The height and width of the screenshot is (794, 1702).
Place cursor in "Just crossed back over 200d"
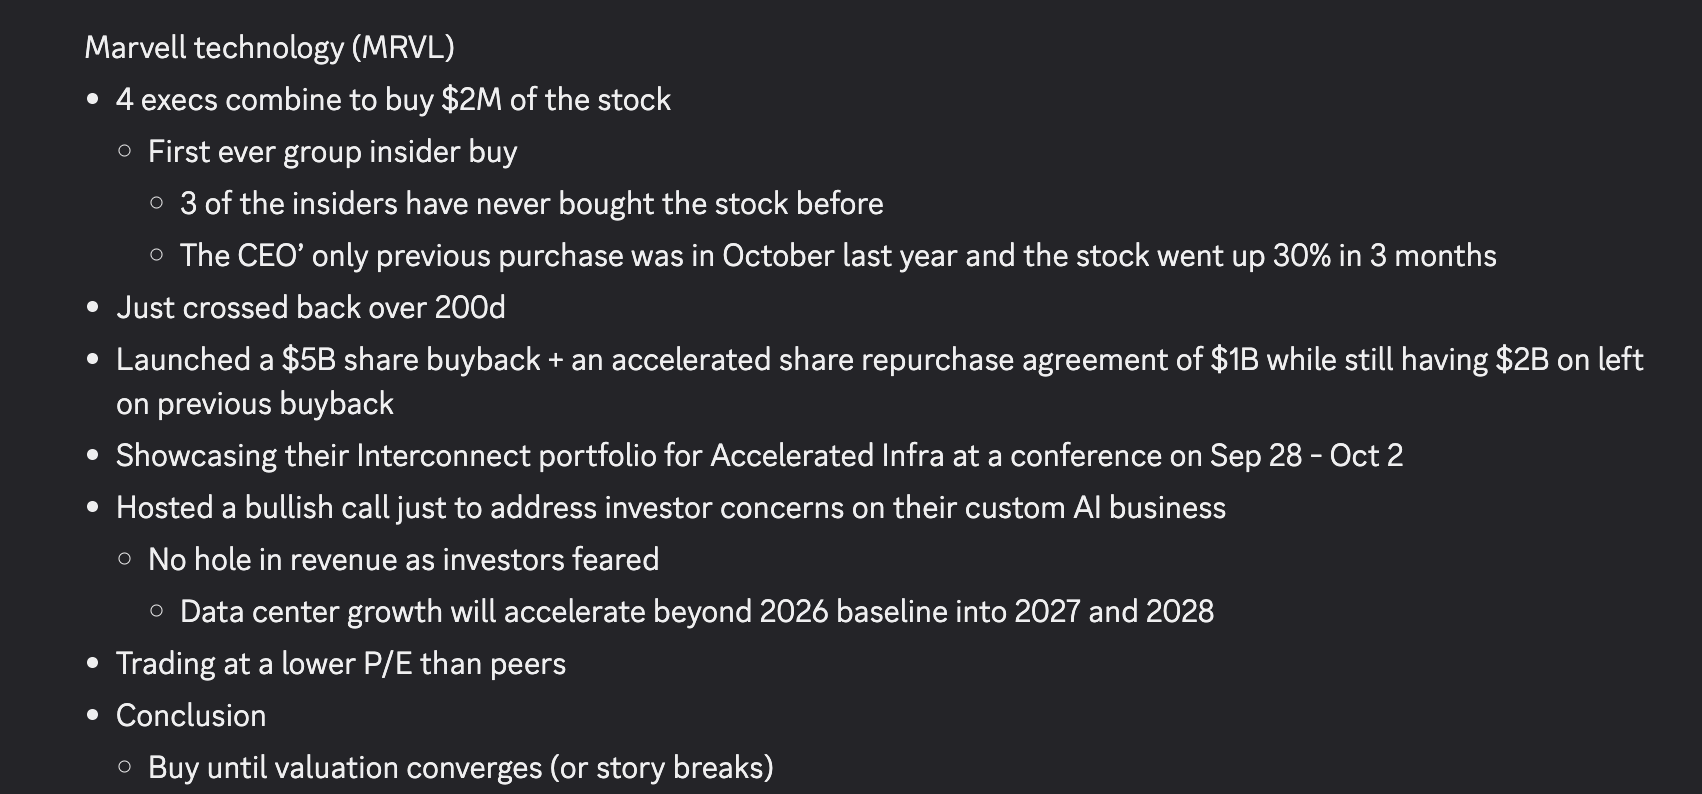tap(310, 307)
